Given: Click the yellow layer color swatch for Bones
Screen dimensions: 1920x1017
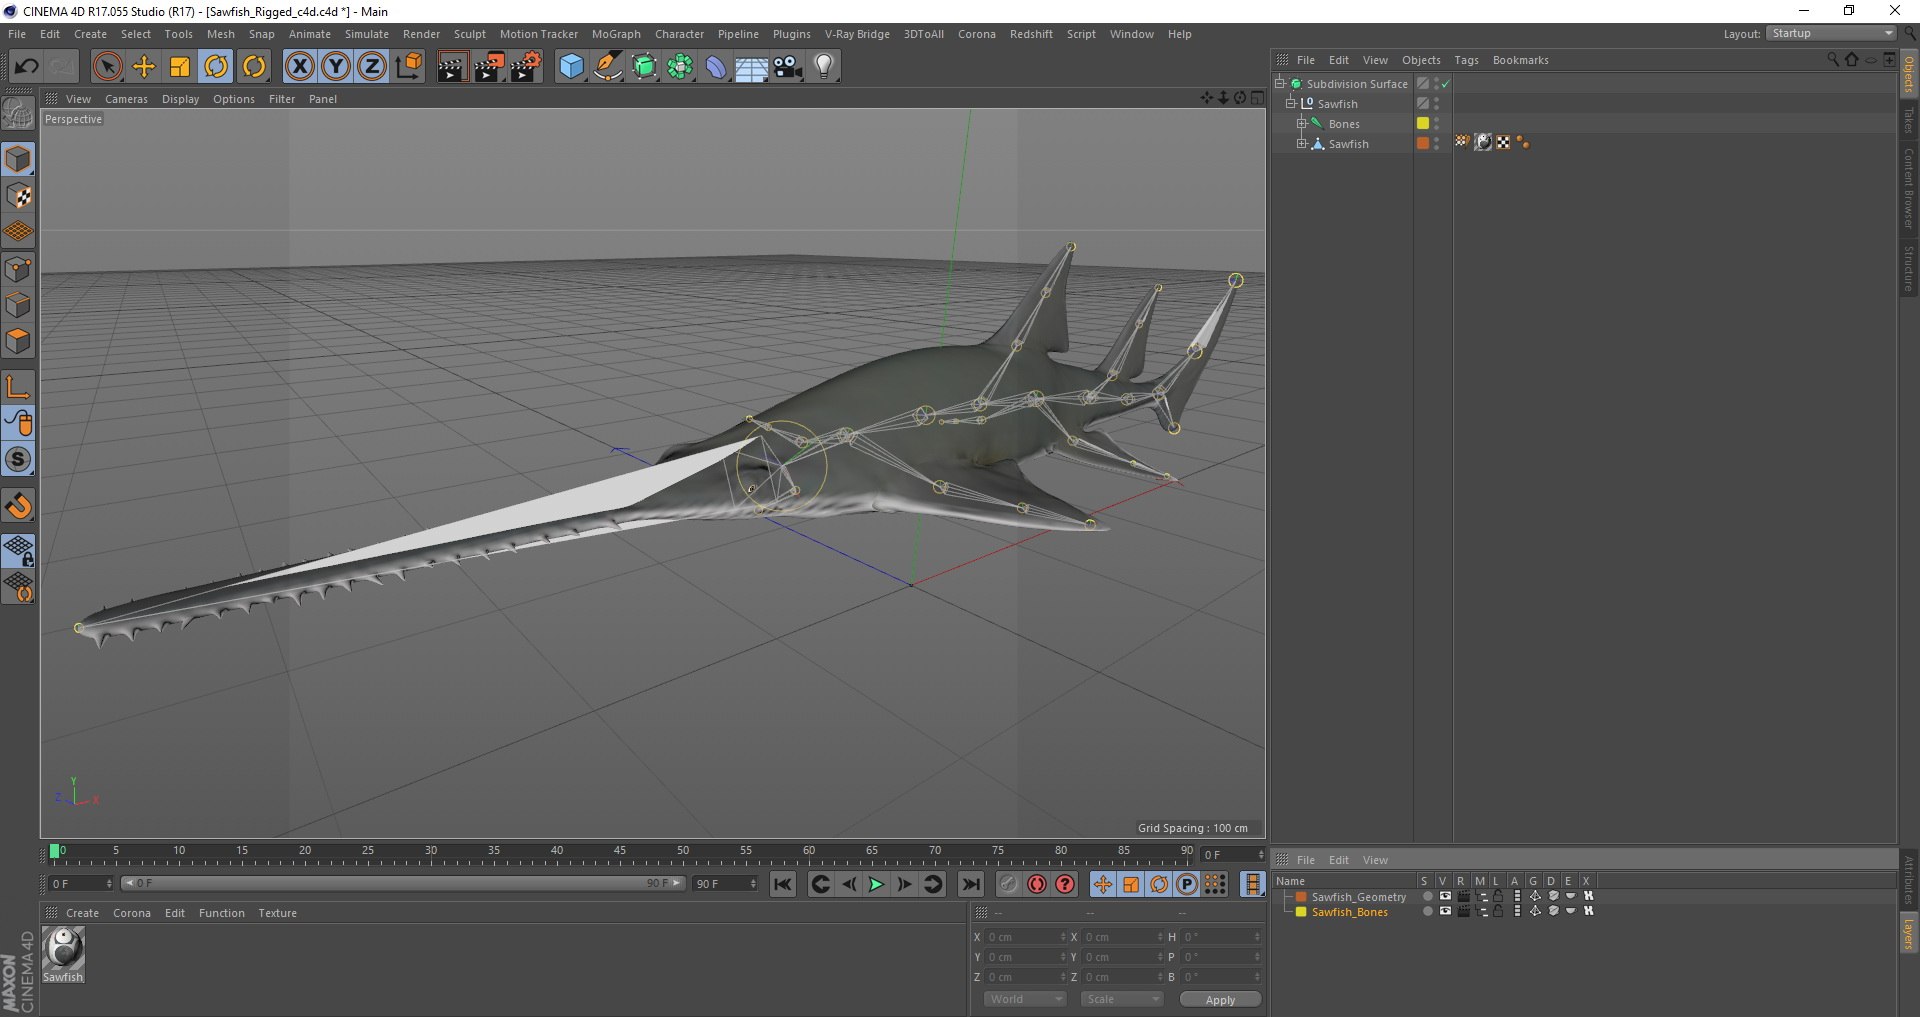Looking at the screenshot, I should click(x=1422, y=124).
